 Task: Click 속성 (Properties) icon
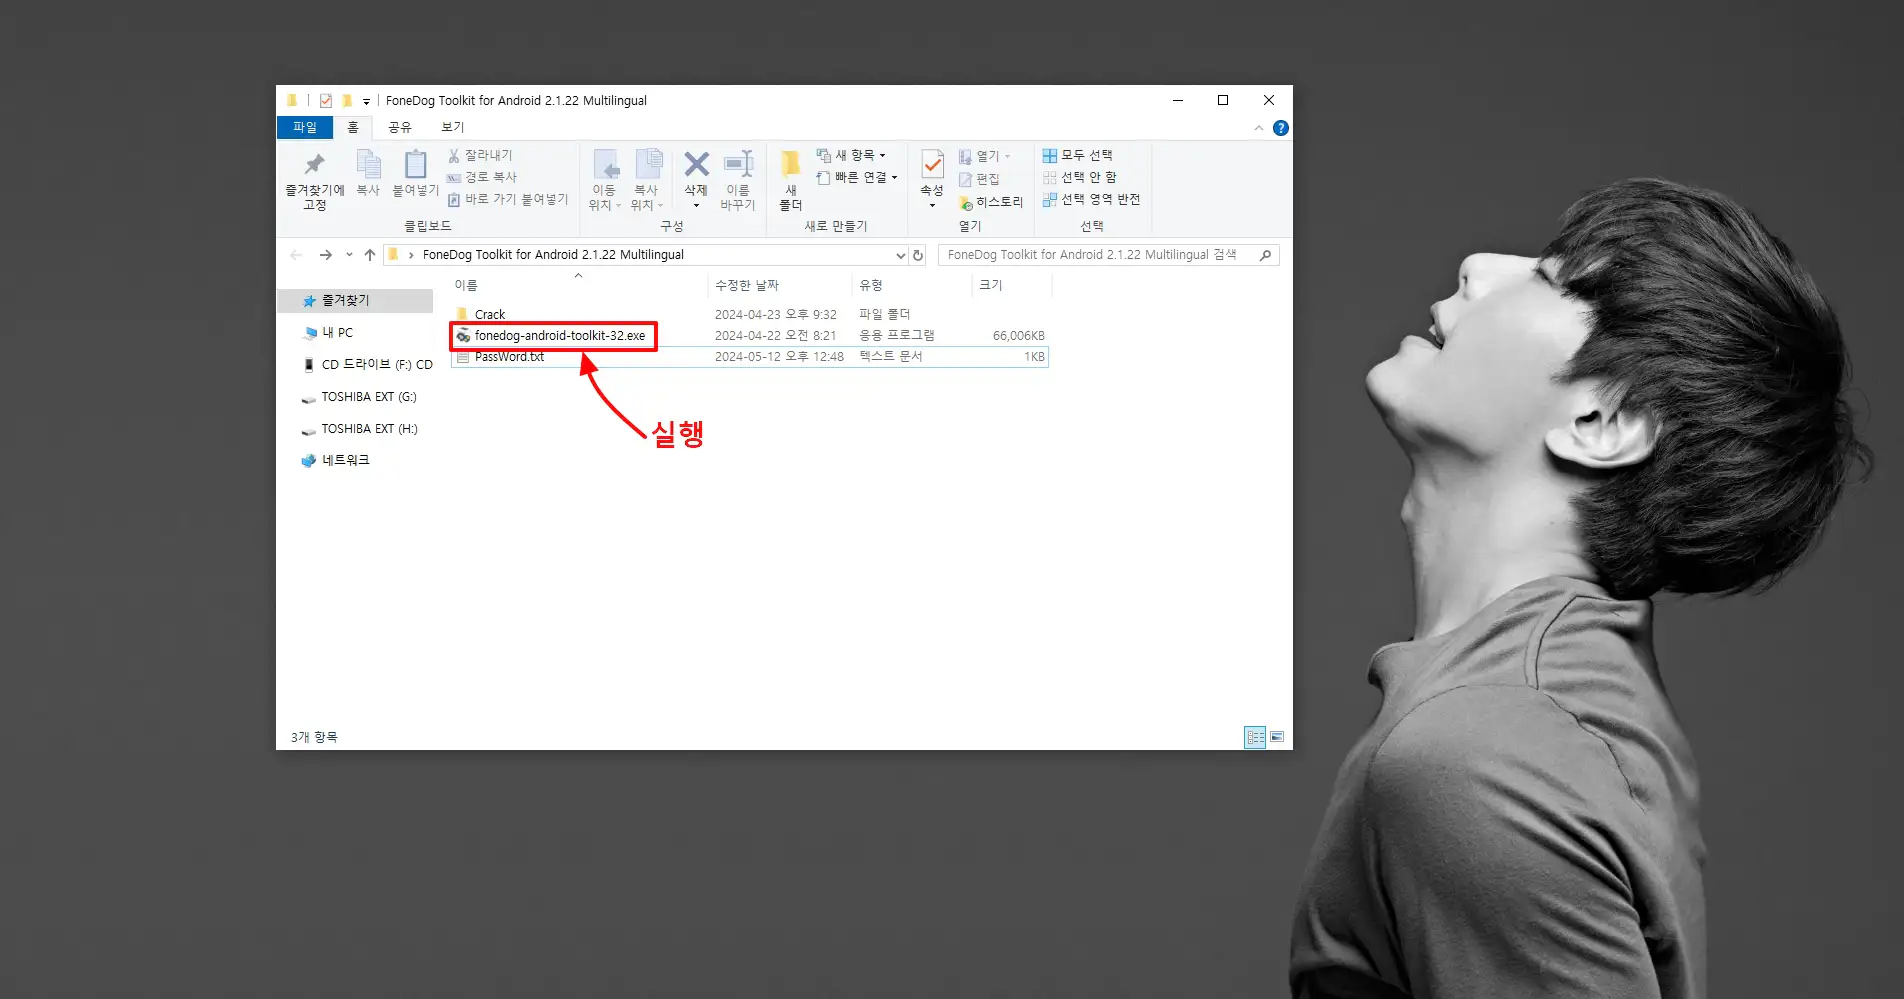point(932,165)
